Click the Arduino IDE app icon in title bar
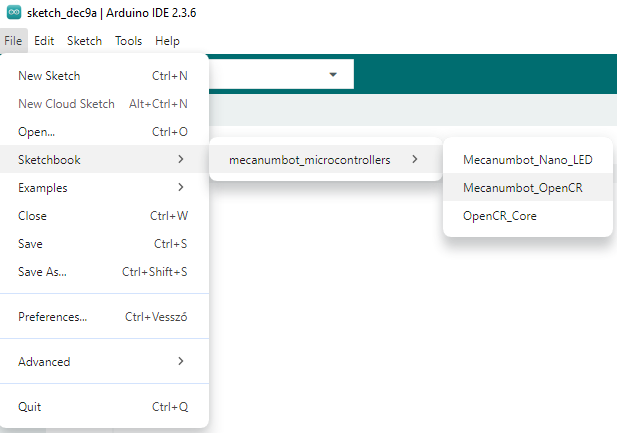 click(14, 13)
